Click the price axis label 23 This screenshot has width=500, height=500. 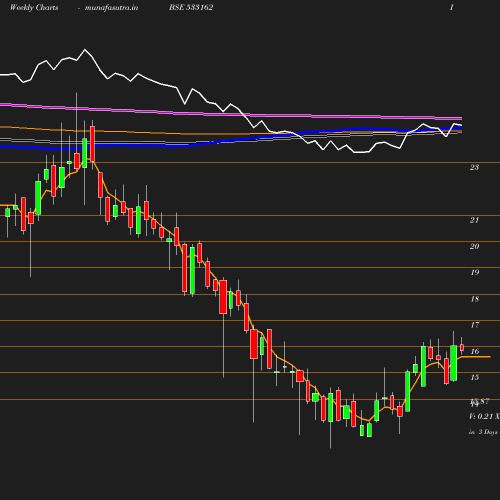click(x=474, y=167)
